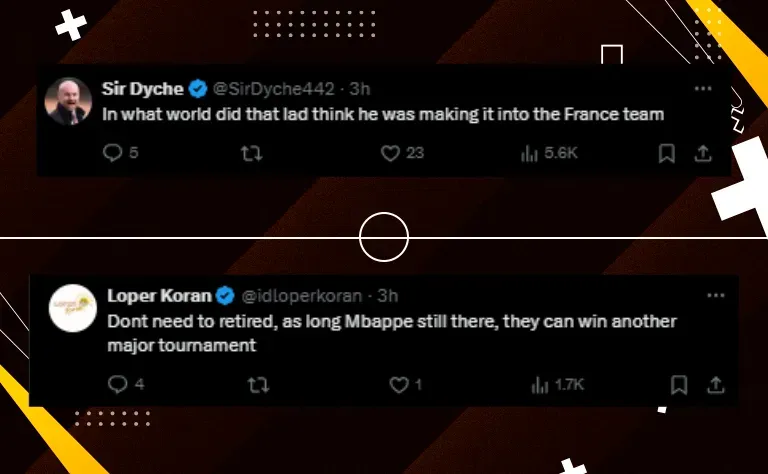Open more options on Loper Koran's tweet
The height and width of the screenshot is (474, 768).
(x=716, y=295)
